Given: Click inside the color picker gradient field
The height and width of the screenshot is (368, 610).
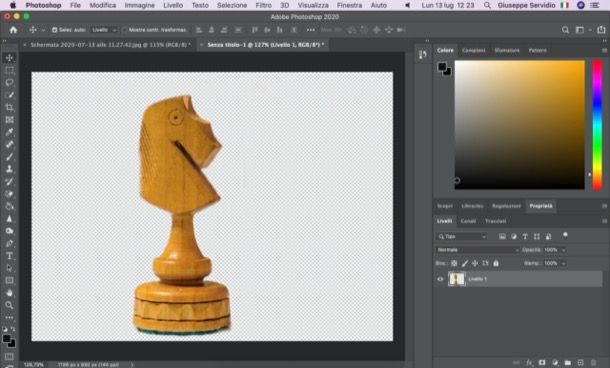Looking at the screenshot, I should pyautogui.click(x=519, y=124).
